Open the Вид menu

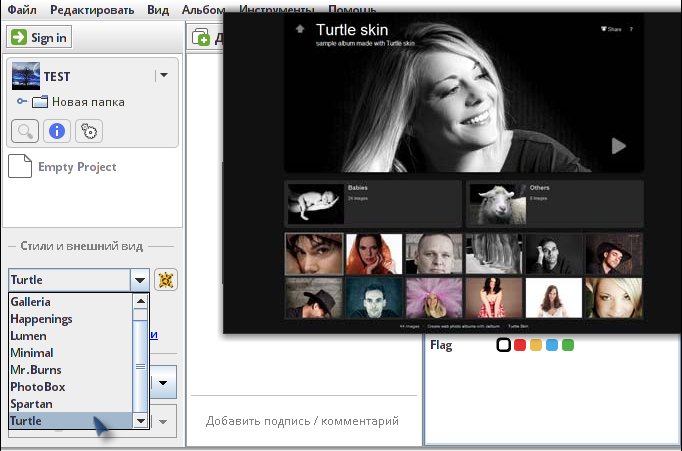(x=158, y=10)
